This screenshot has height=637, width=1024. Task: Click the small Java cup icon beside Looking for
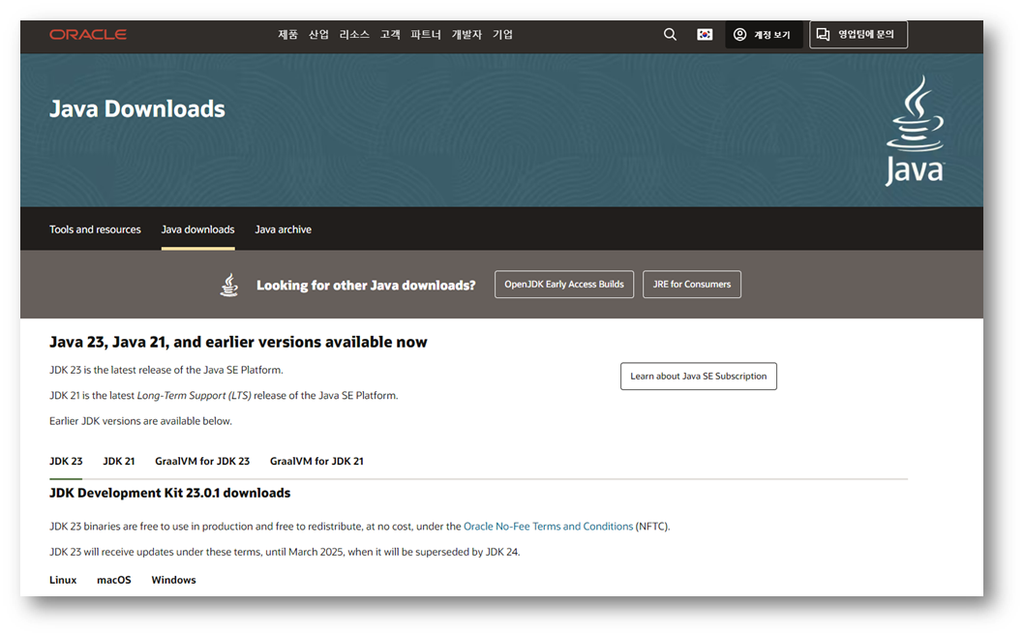coord(229,285)
